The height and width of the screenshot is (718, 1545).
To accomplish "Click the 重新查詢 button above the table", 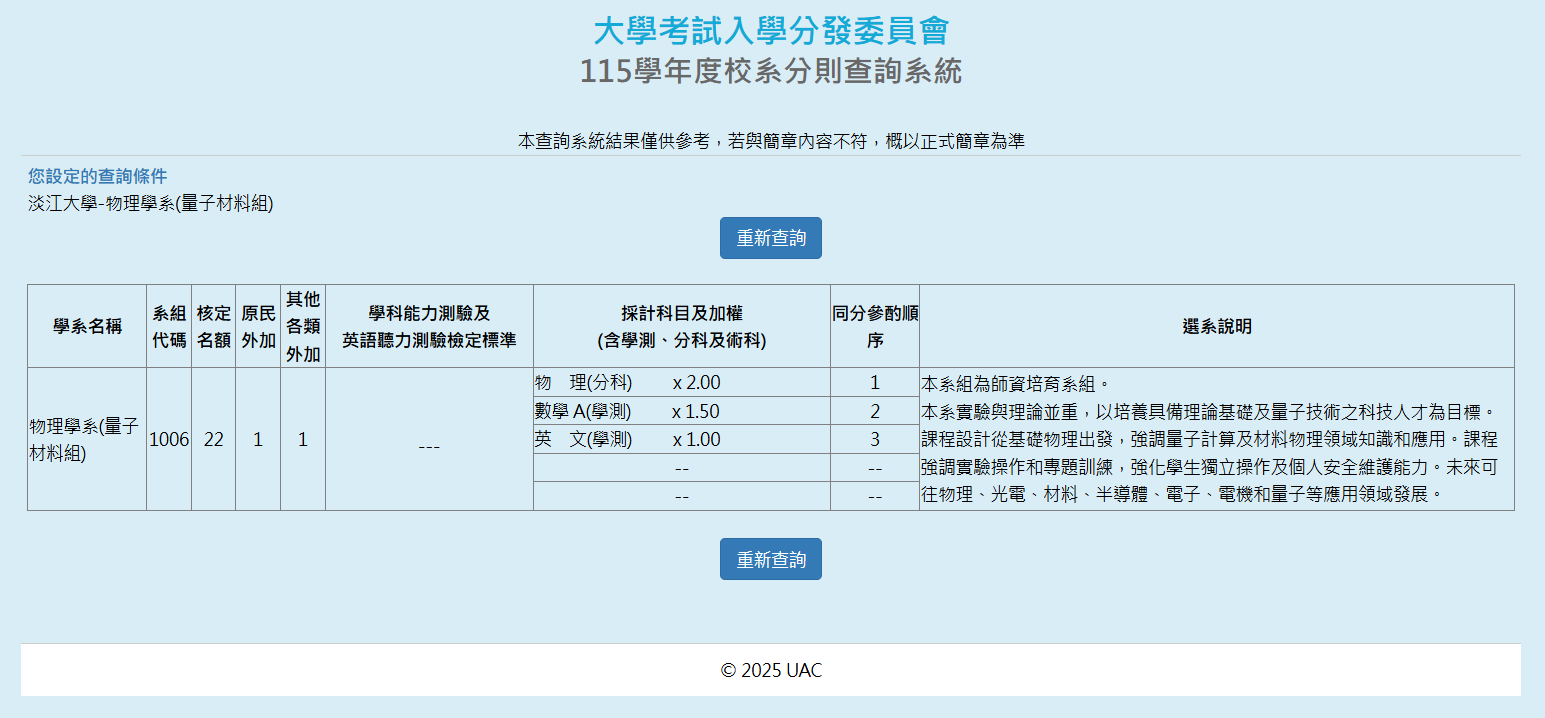I will point(770,238).
